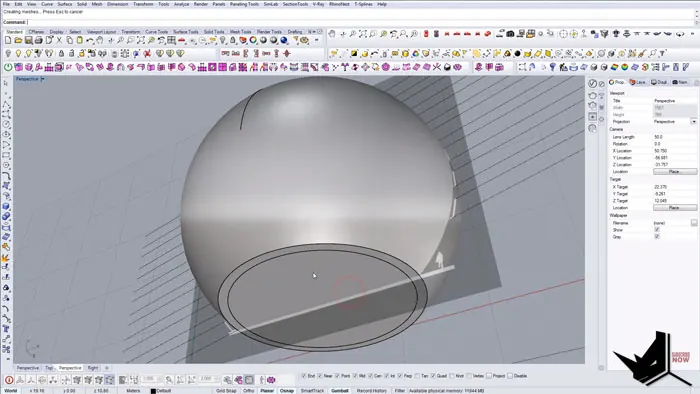This screenshot has width=700, height=394.
Task: Click the blue render sphere icon
Action: [x=284, y=41]
